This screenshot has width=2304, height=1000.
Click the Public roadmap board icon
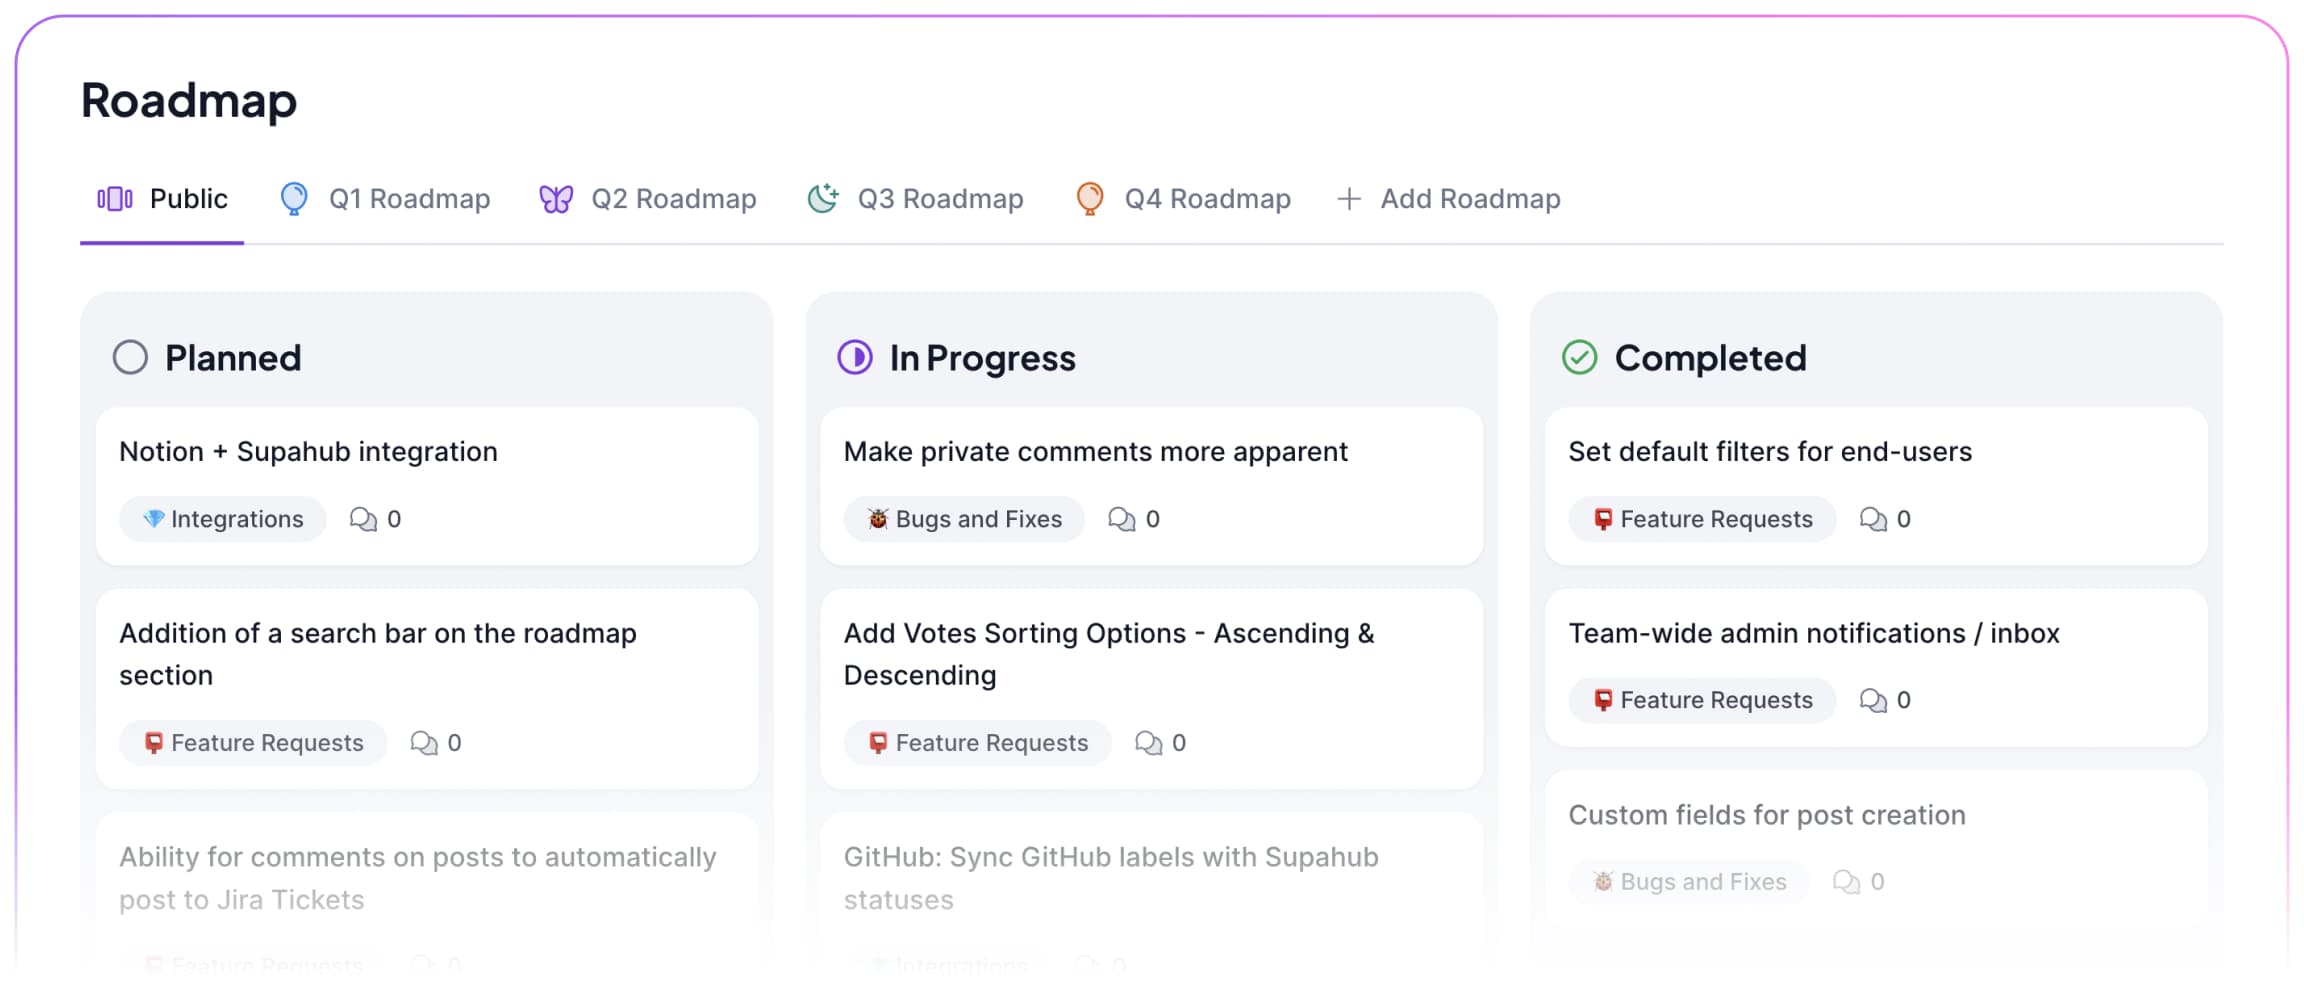115,199
